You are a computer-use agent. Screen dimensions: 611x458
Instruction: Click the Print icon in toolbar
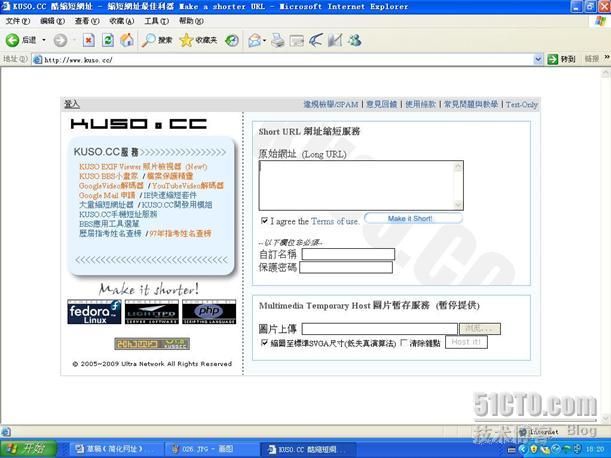[278, 41]
